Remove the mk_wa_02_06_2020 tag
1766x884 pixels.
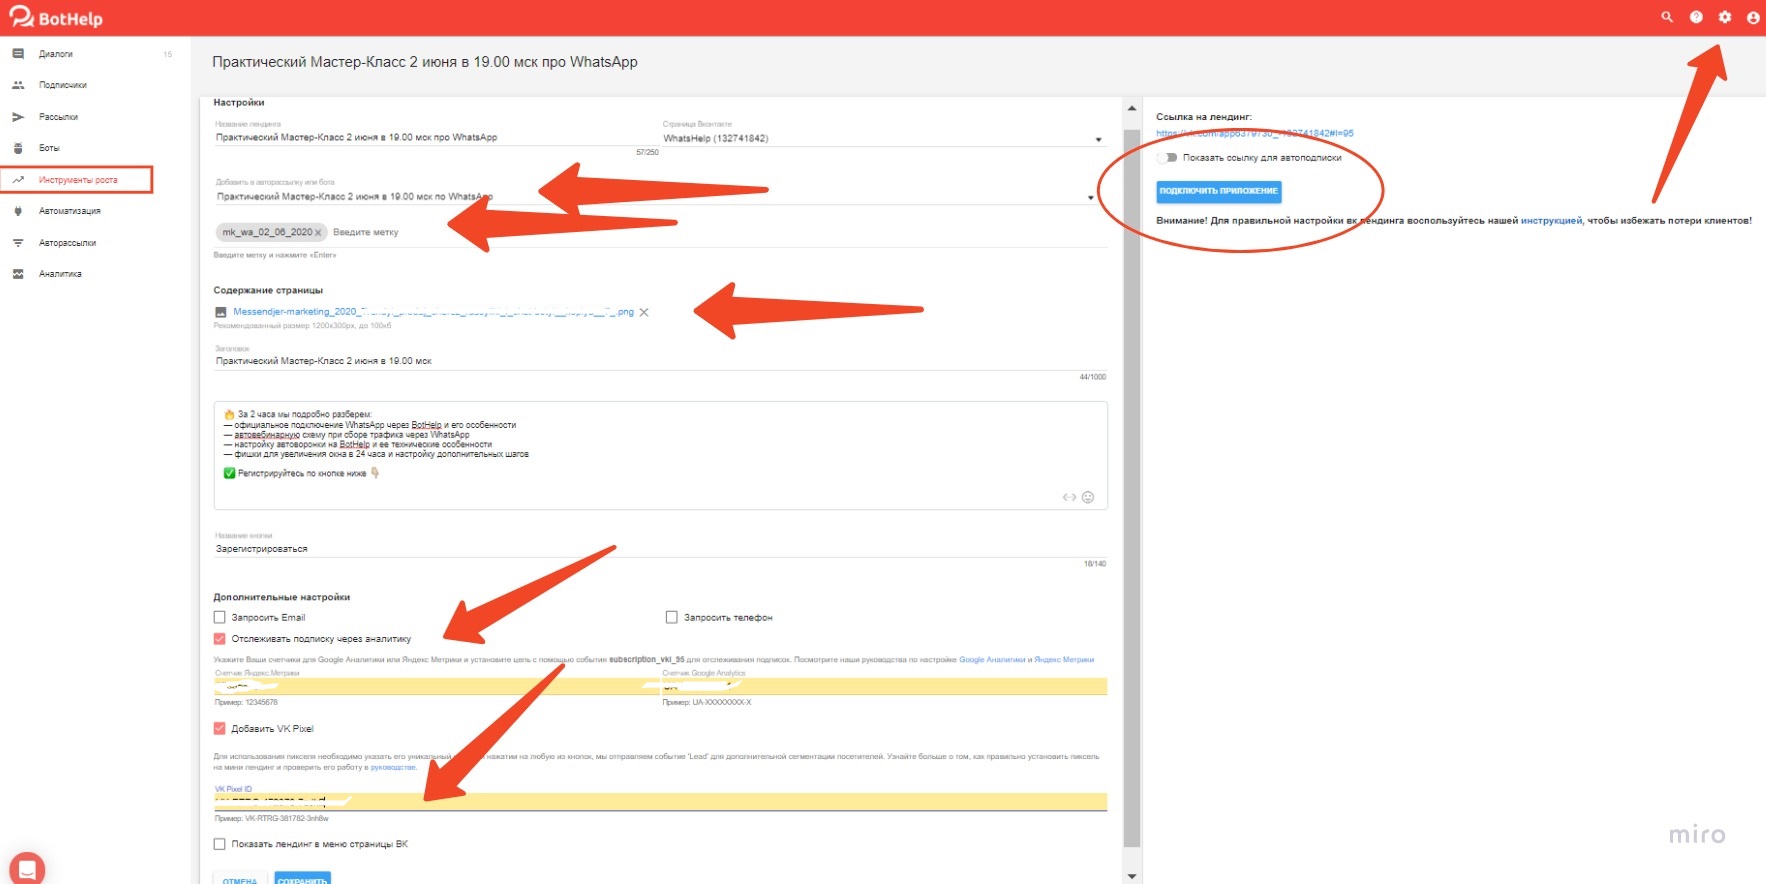click(x=318, y=233)
